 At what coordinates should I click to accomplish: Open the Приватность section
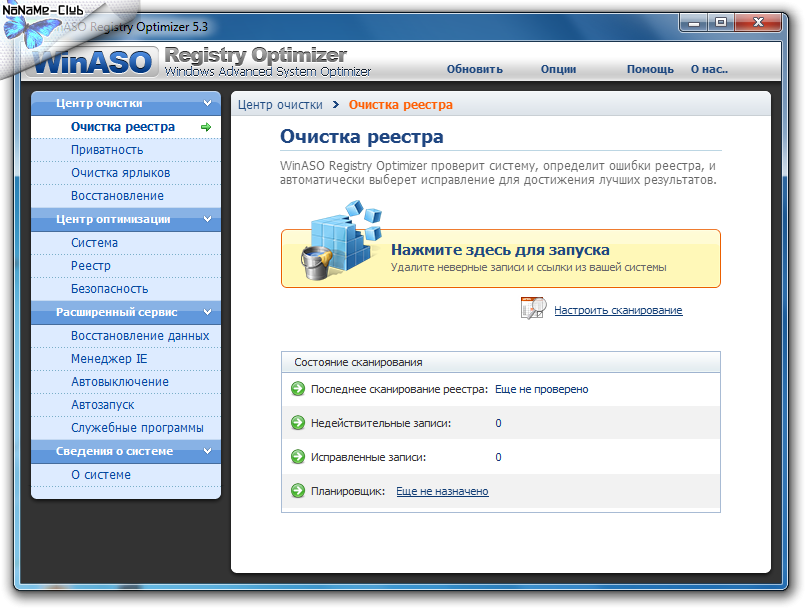pyautogui.click(x=126, y=150)
